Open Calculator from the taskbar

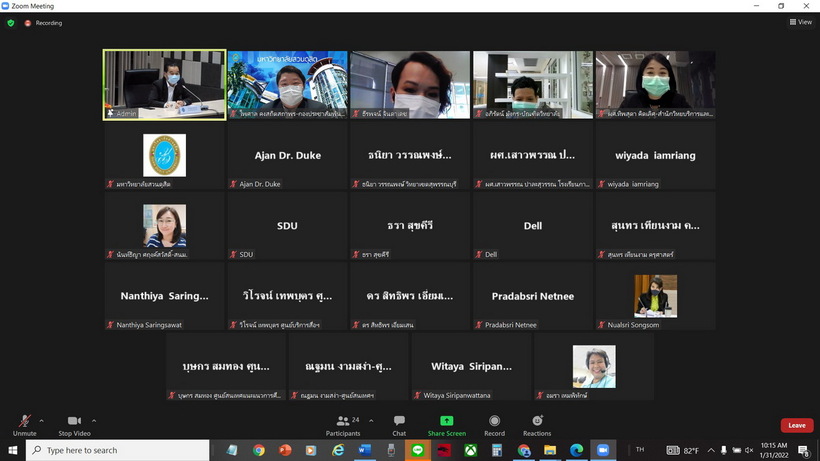click(497, 450)
